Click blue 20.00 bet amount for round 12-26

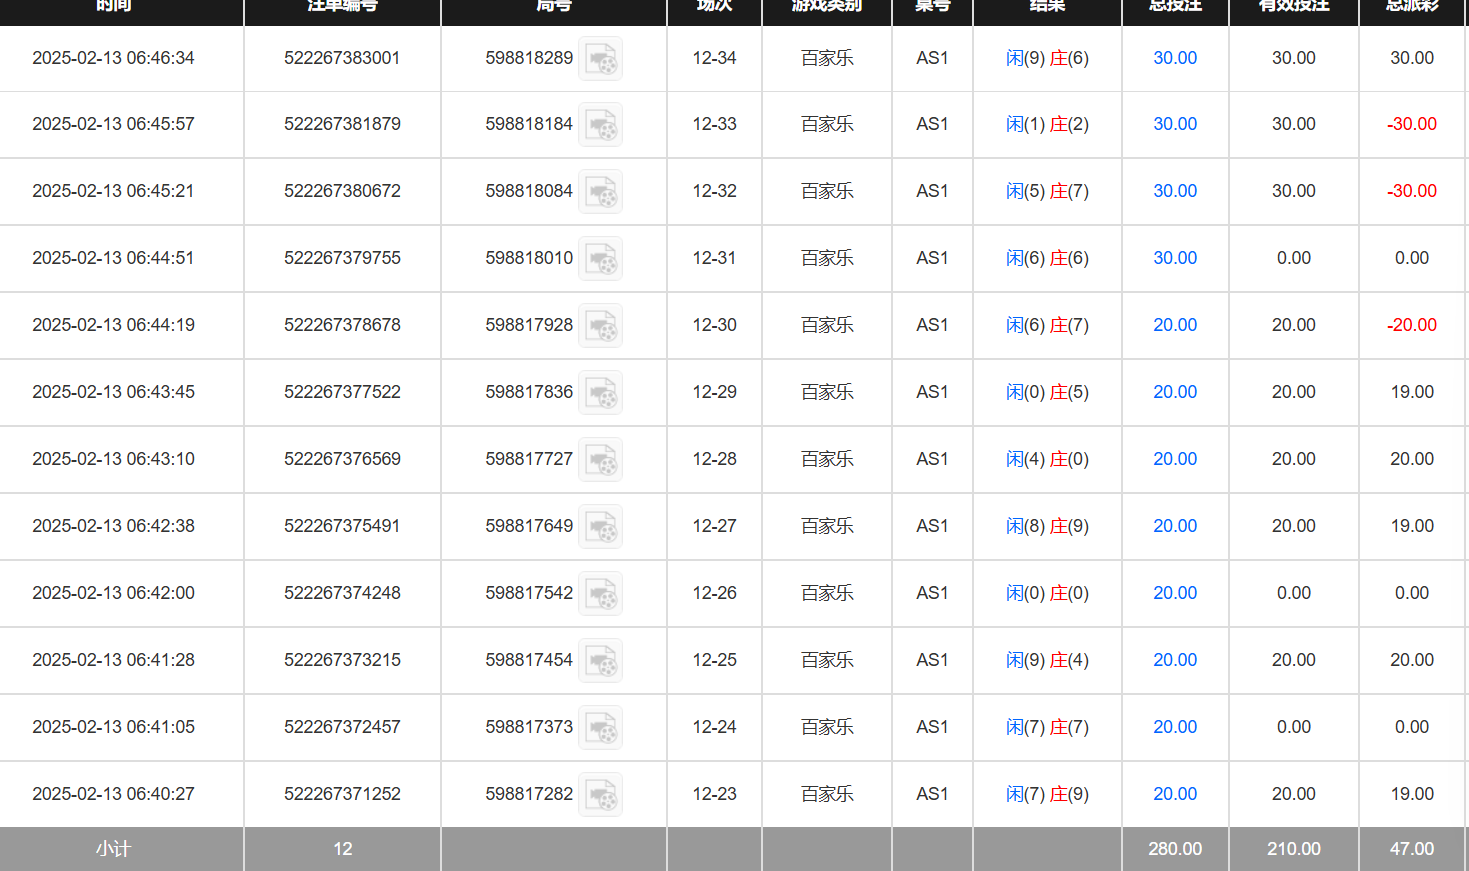[x=1175, y=593]
